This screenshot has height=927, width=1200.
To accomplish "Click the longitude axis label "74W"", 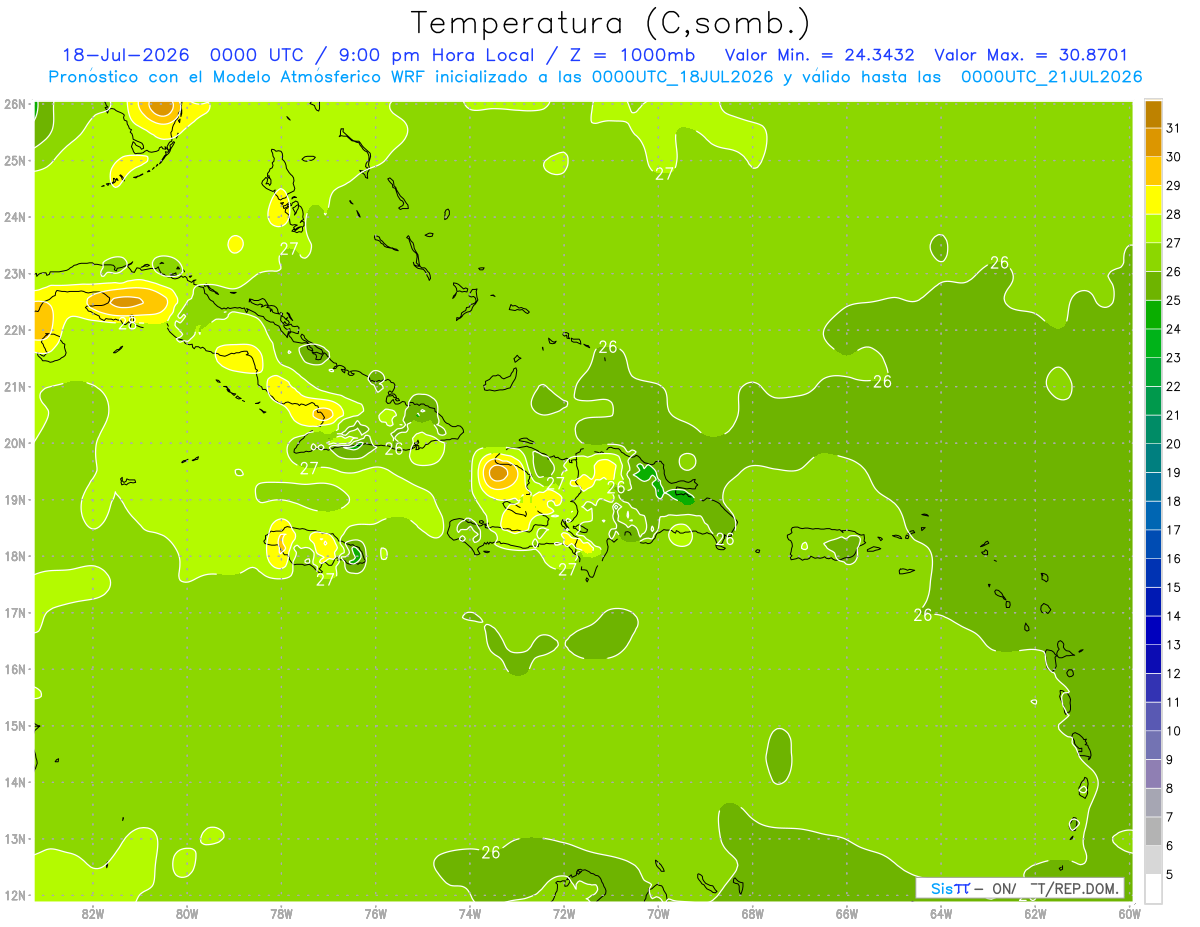I will click(470, 913).
